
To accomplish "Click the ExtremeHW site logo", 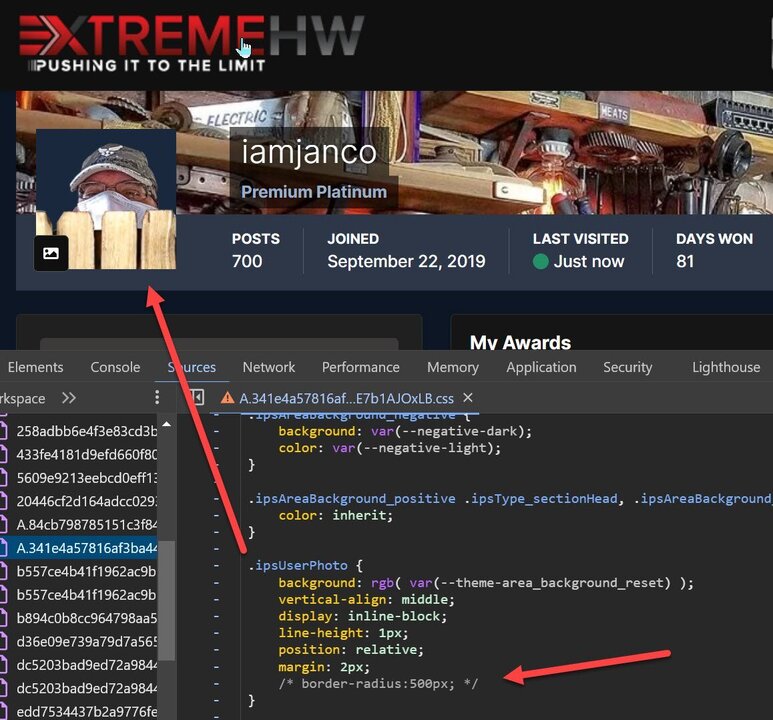I will [190, 42].
